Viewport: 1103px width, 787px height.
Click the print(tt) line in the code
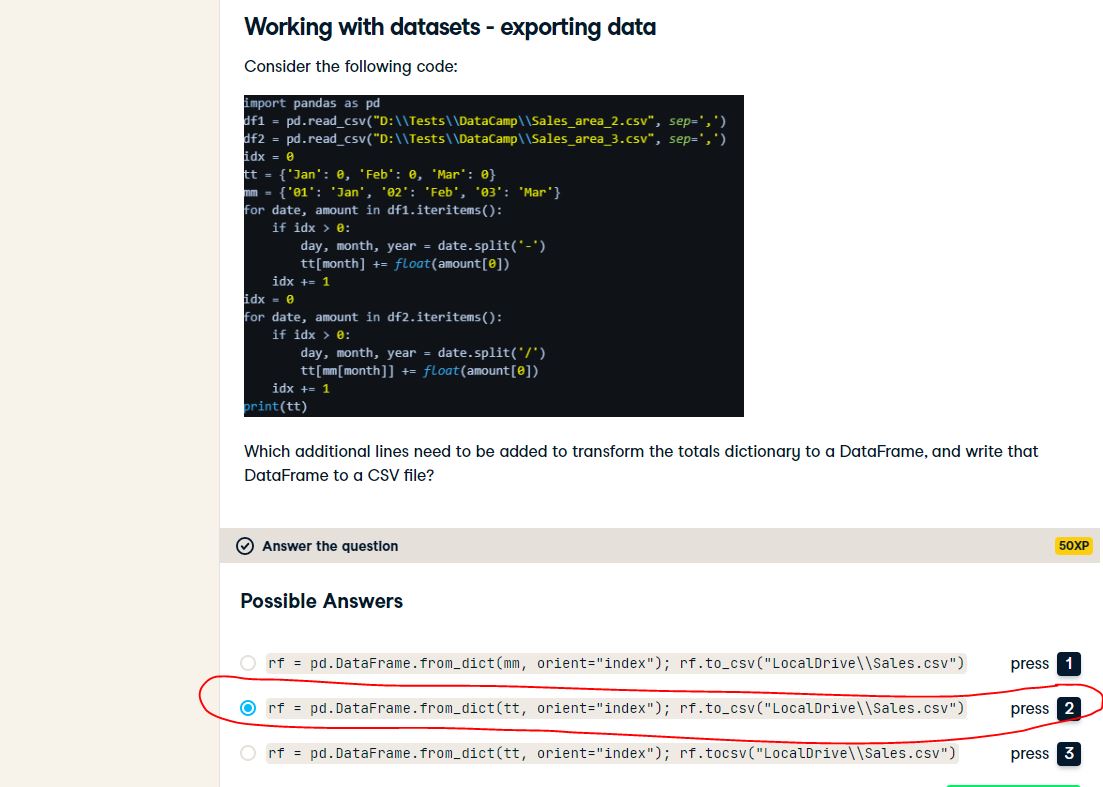(276, 406)
